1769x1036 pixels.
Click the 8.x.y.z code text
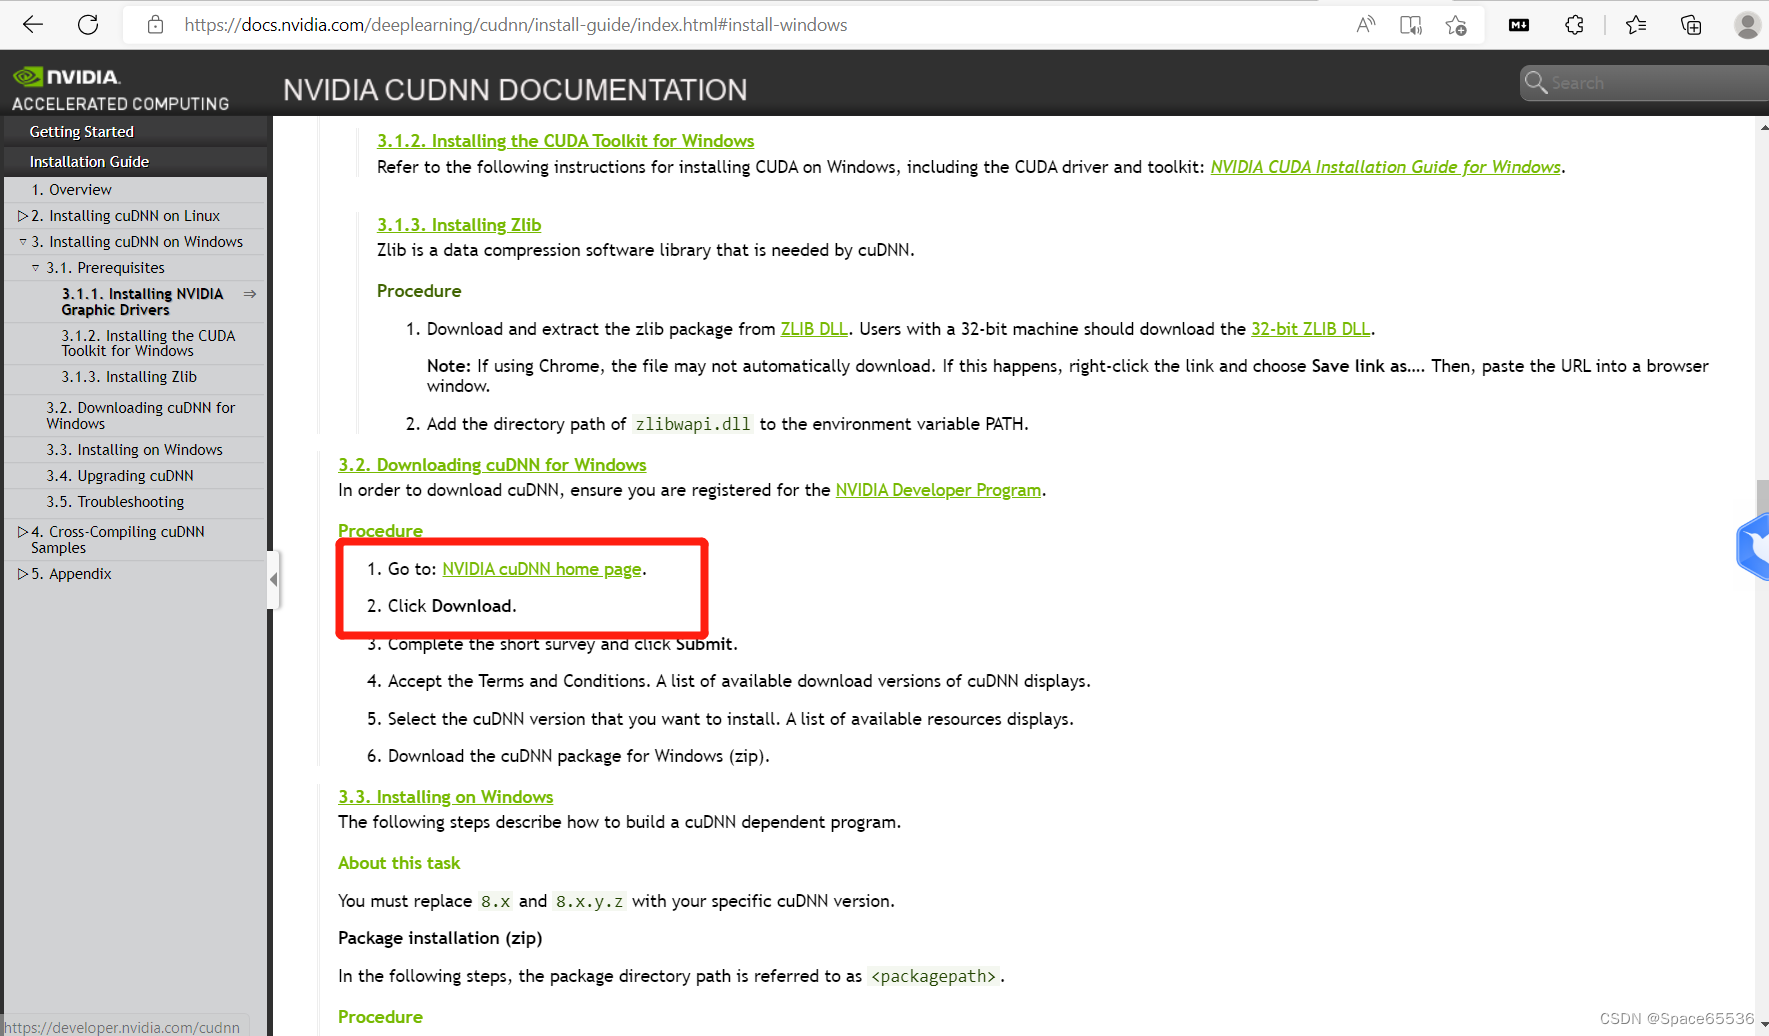point(589,901)
